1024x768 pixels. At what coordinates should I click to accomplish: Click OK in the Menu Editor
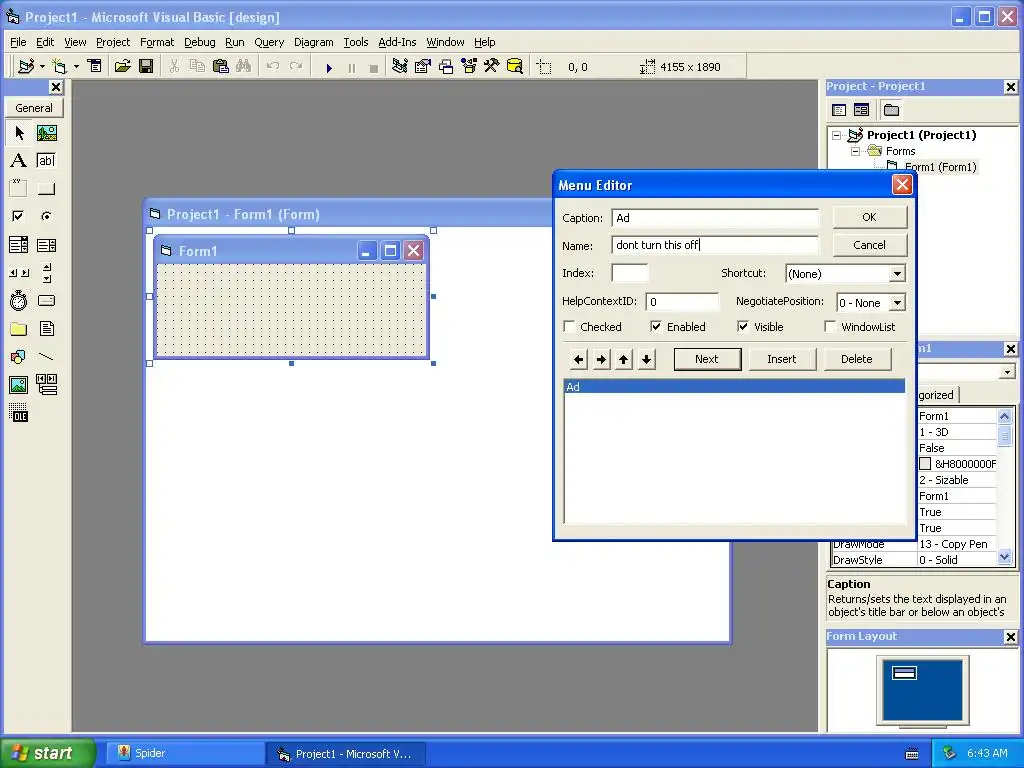pos(869,217)
